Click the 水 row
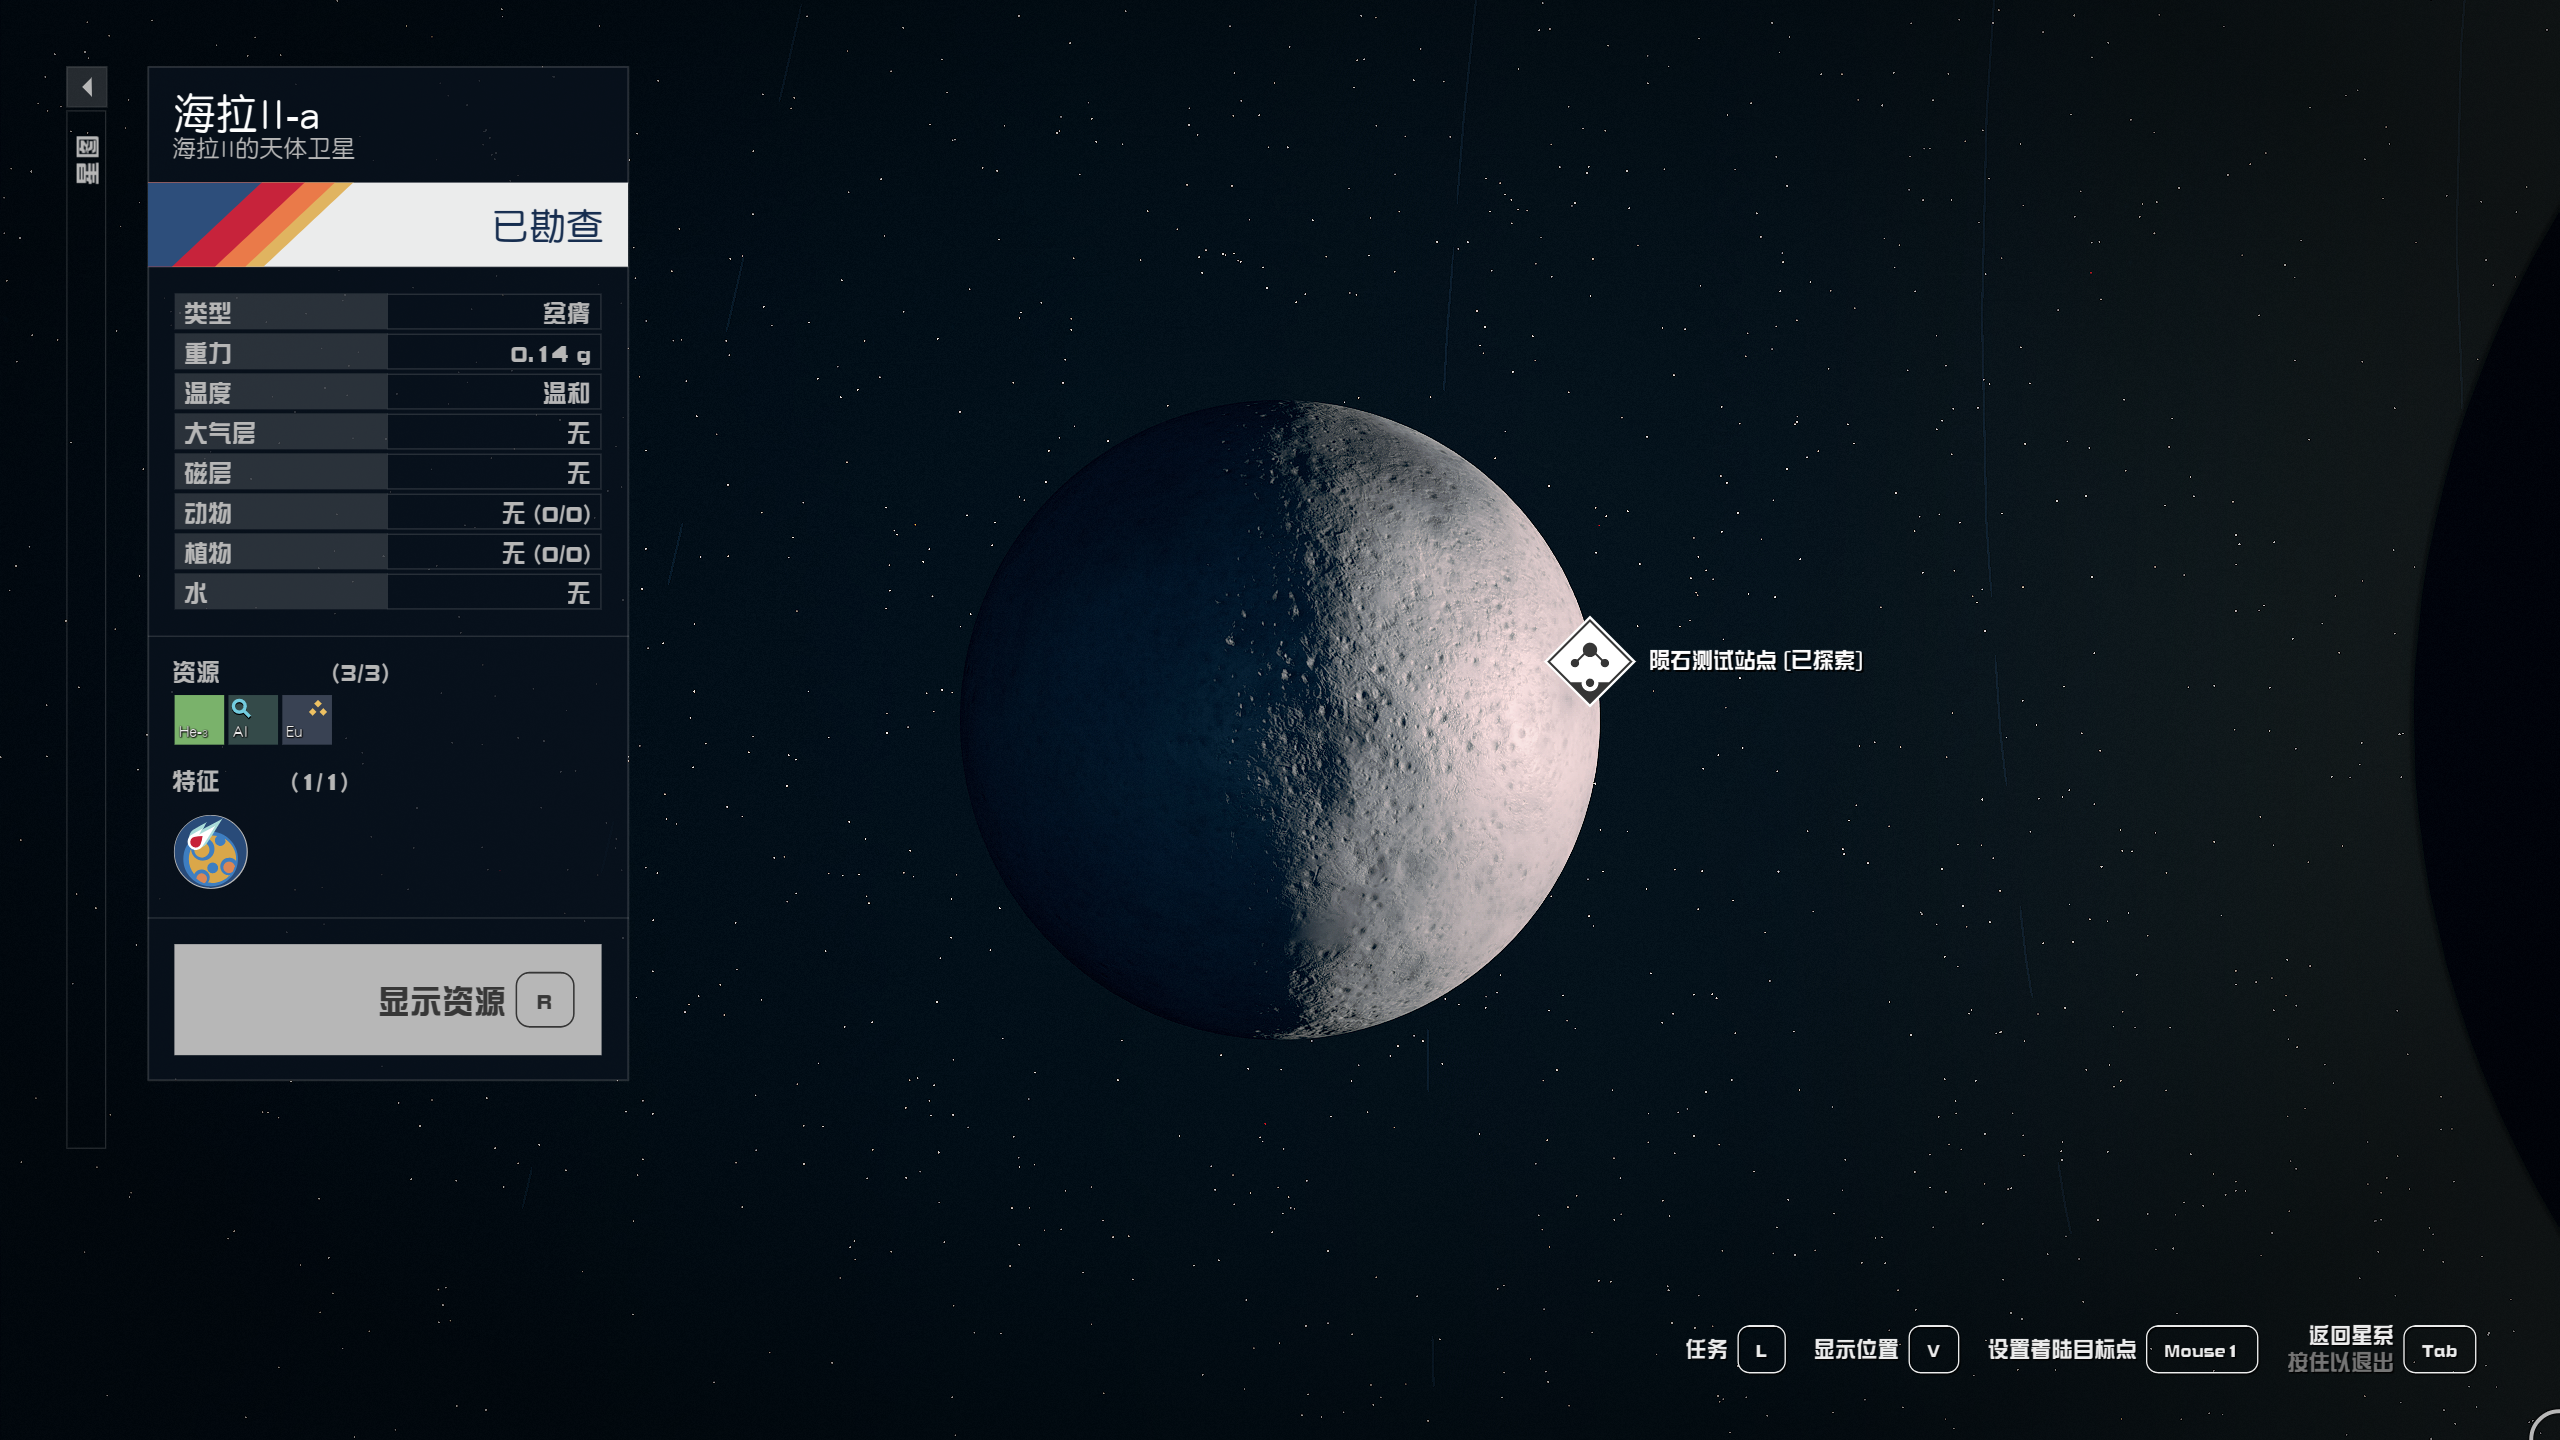The height and width of the screenshot is (1440, 2560). pos(388,592)
